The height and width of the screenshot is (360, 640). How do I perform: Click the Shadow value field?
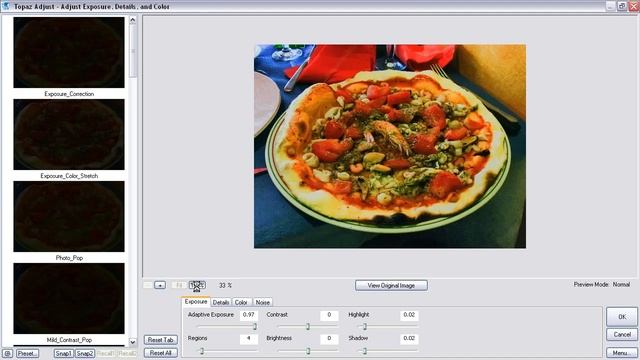point(409,338)
